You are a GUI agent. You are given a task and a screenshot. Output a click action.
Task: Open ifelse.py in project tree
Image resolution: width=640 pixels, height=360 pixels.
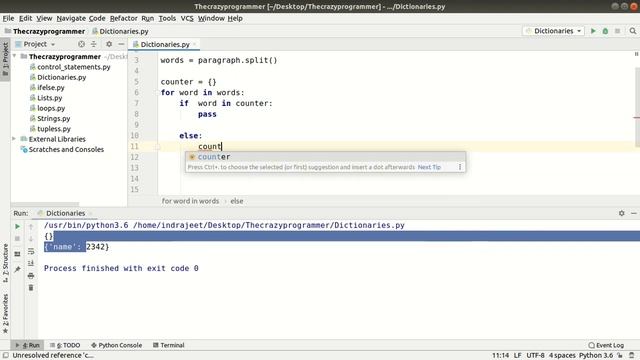point(51,87)
